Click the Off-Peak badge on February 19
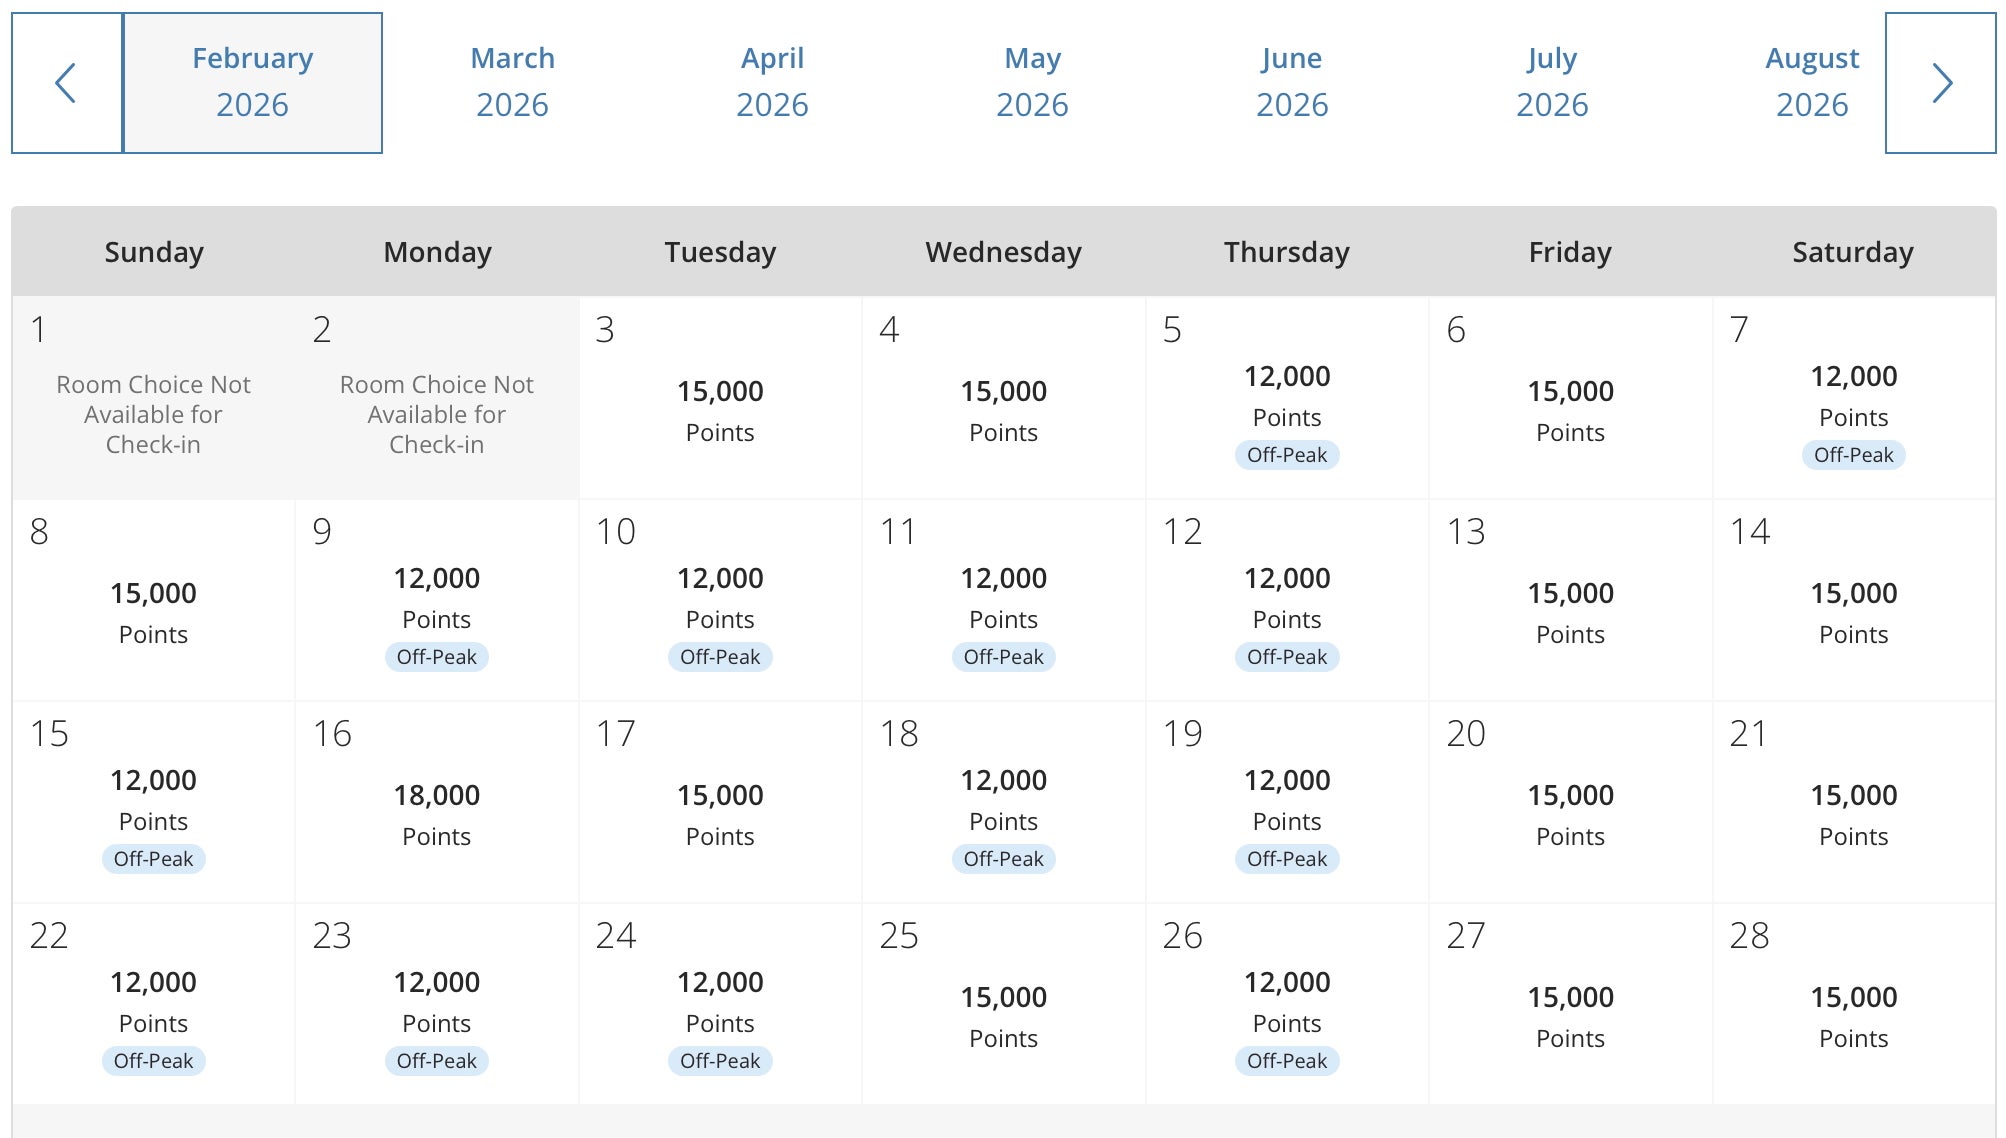Image resolution: width=2006 pixels, height=1138 pixels. point(1287,859)
